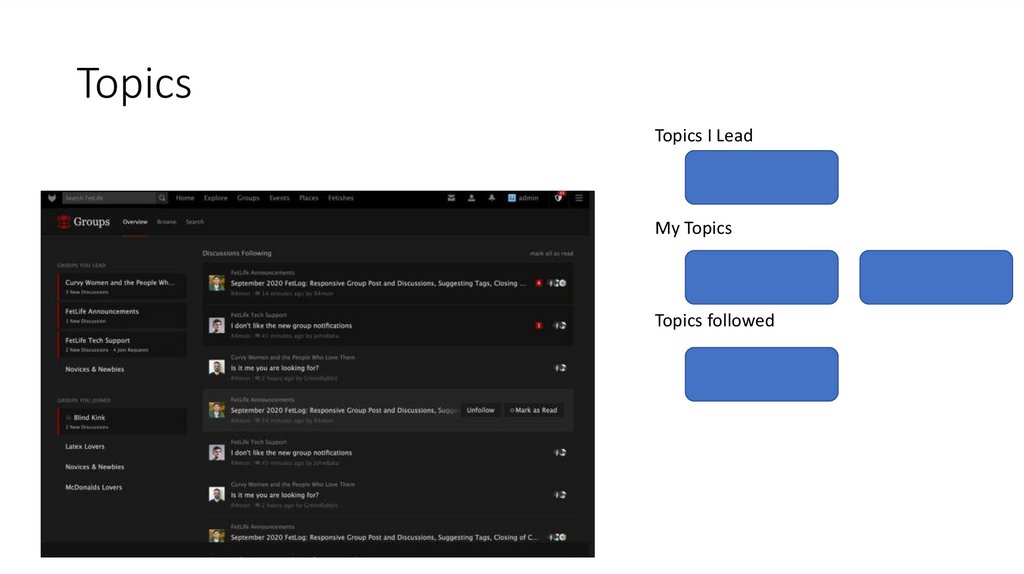The height and width of the screenshot is (574, 1024).
Task: Click the admin avatar icon
Action: tap(512, 198)
